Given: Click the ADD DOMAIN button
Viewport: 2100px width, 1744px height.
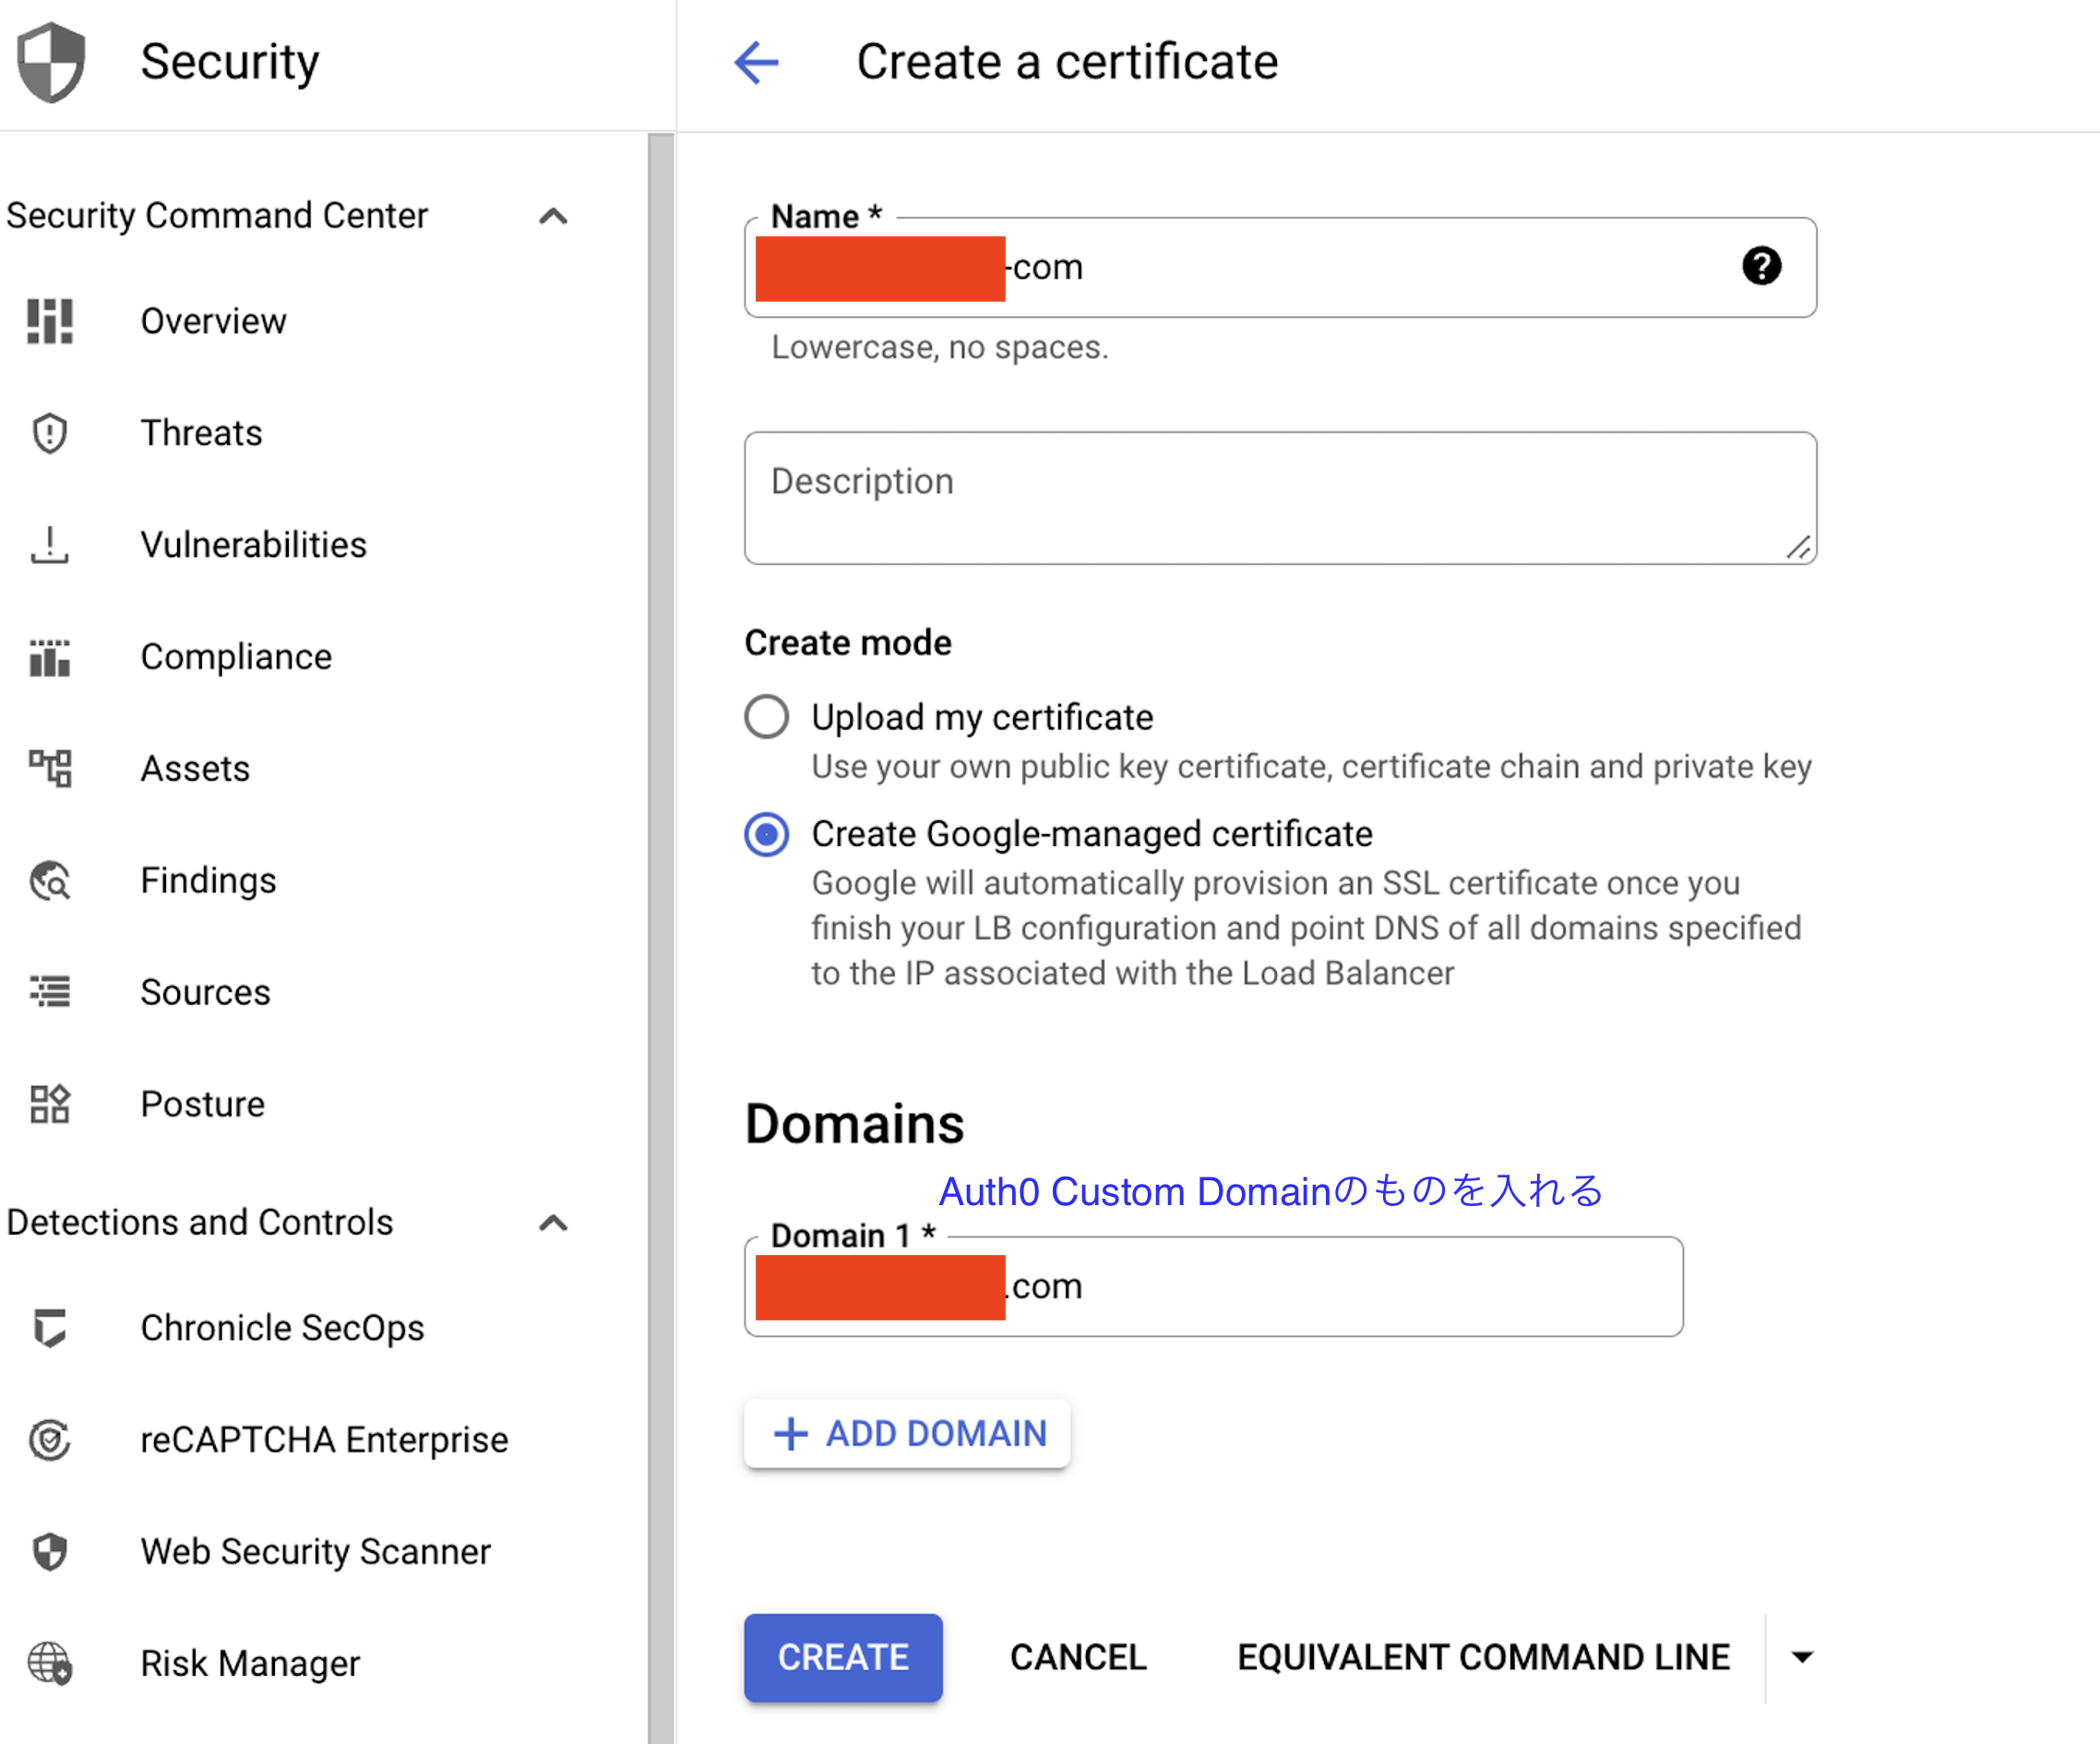Looking at the screenshot, I should (x=907, y=1433).
